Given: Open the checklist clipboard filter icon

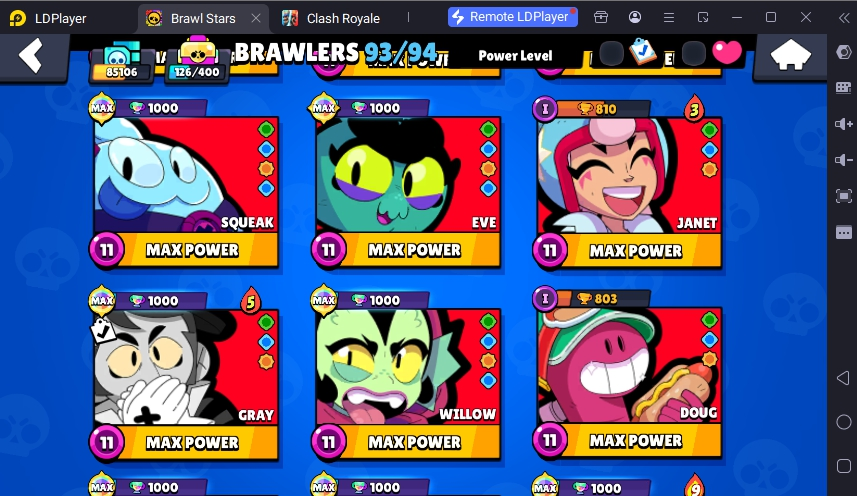Looking at the screenshot, I should tap(643, 52).
